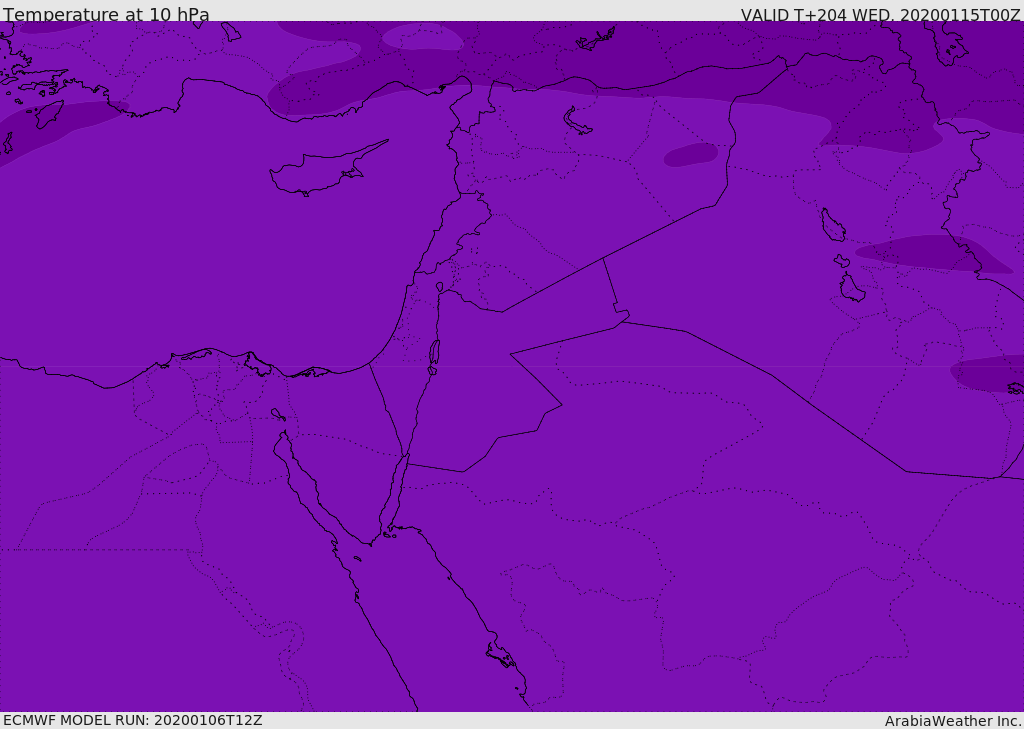Click the island cluster in southern Red Sea
The image size is (1024, 729).
(501, 655)
